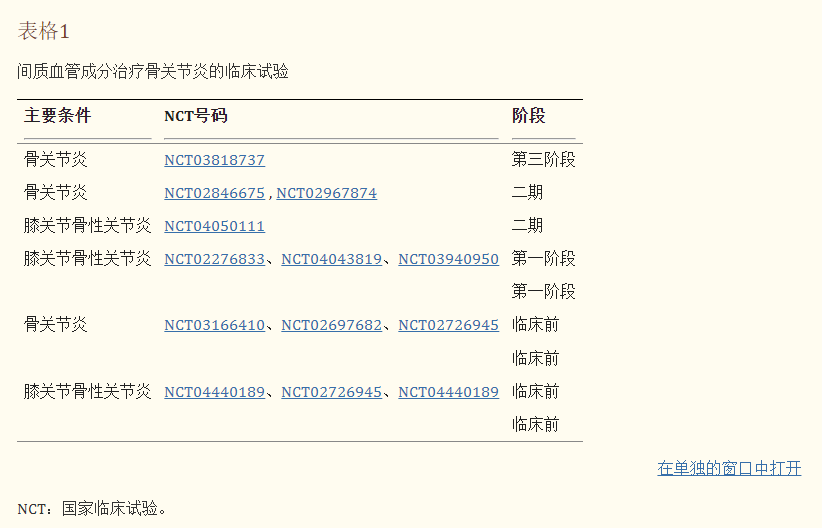Click the 主要条件 column header
Viewport: 822px width, 528px height.
(58, 116)
